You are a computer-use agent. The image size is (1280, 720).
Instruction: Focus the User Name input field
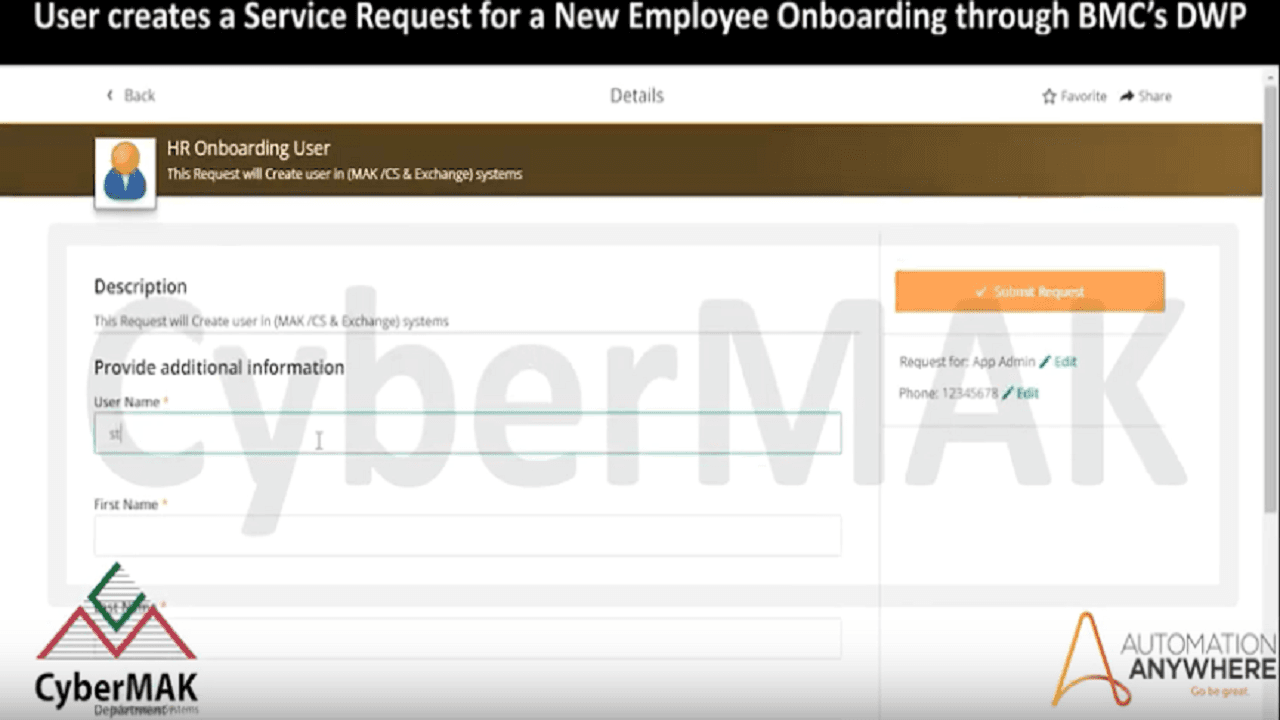[x=467, y=433]
